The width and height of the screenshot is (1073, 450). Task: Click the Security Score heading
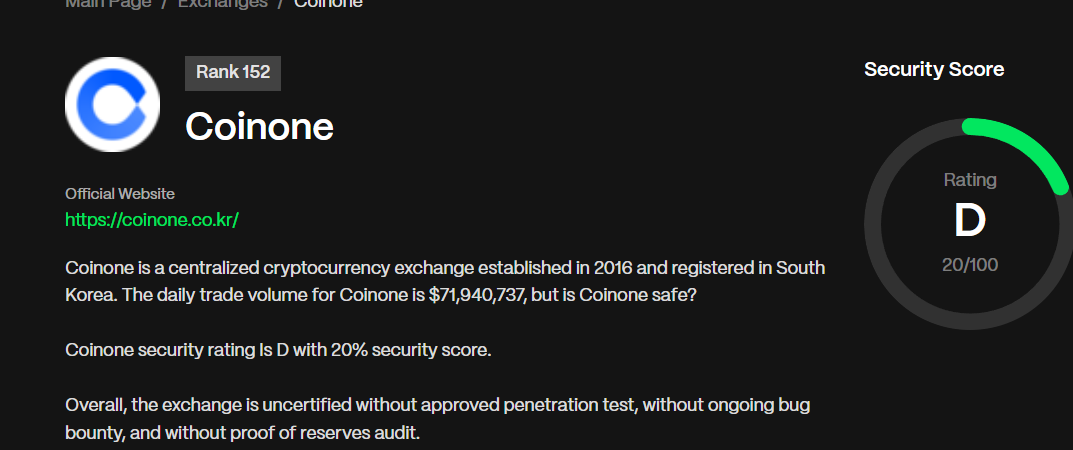[x=934, y=69]
